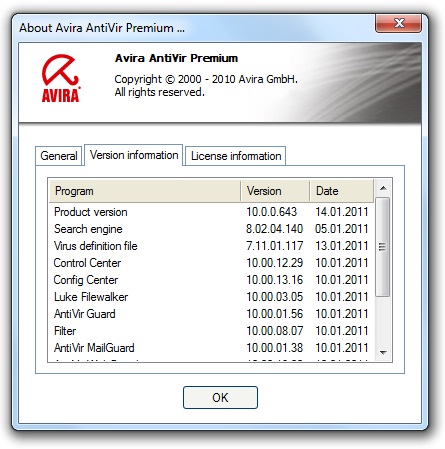Click the Avira umbrella logo
Viewport: 445px width, 449px height.
click(61, 78)
